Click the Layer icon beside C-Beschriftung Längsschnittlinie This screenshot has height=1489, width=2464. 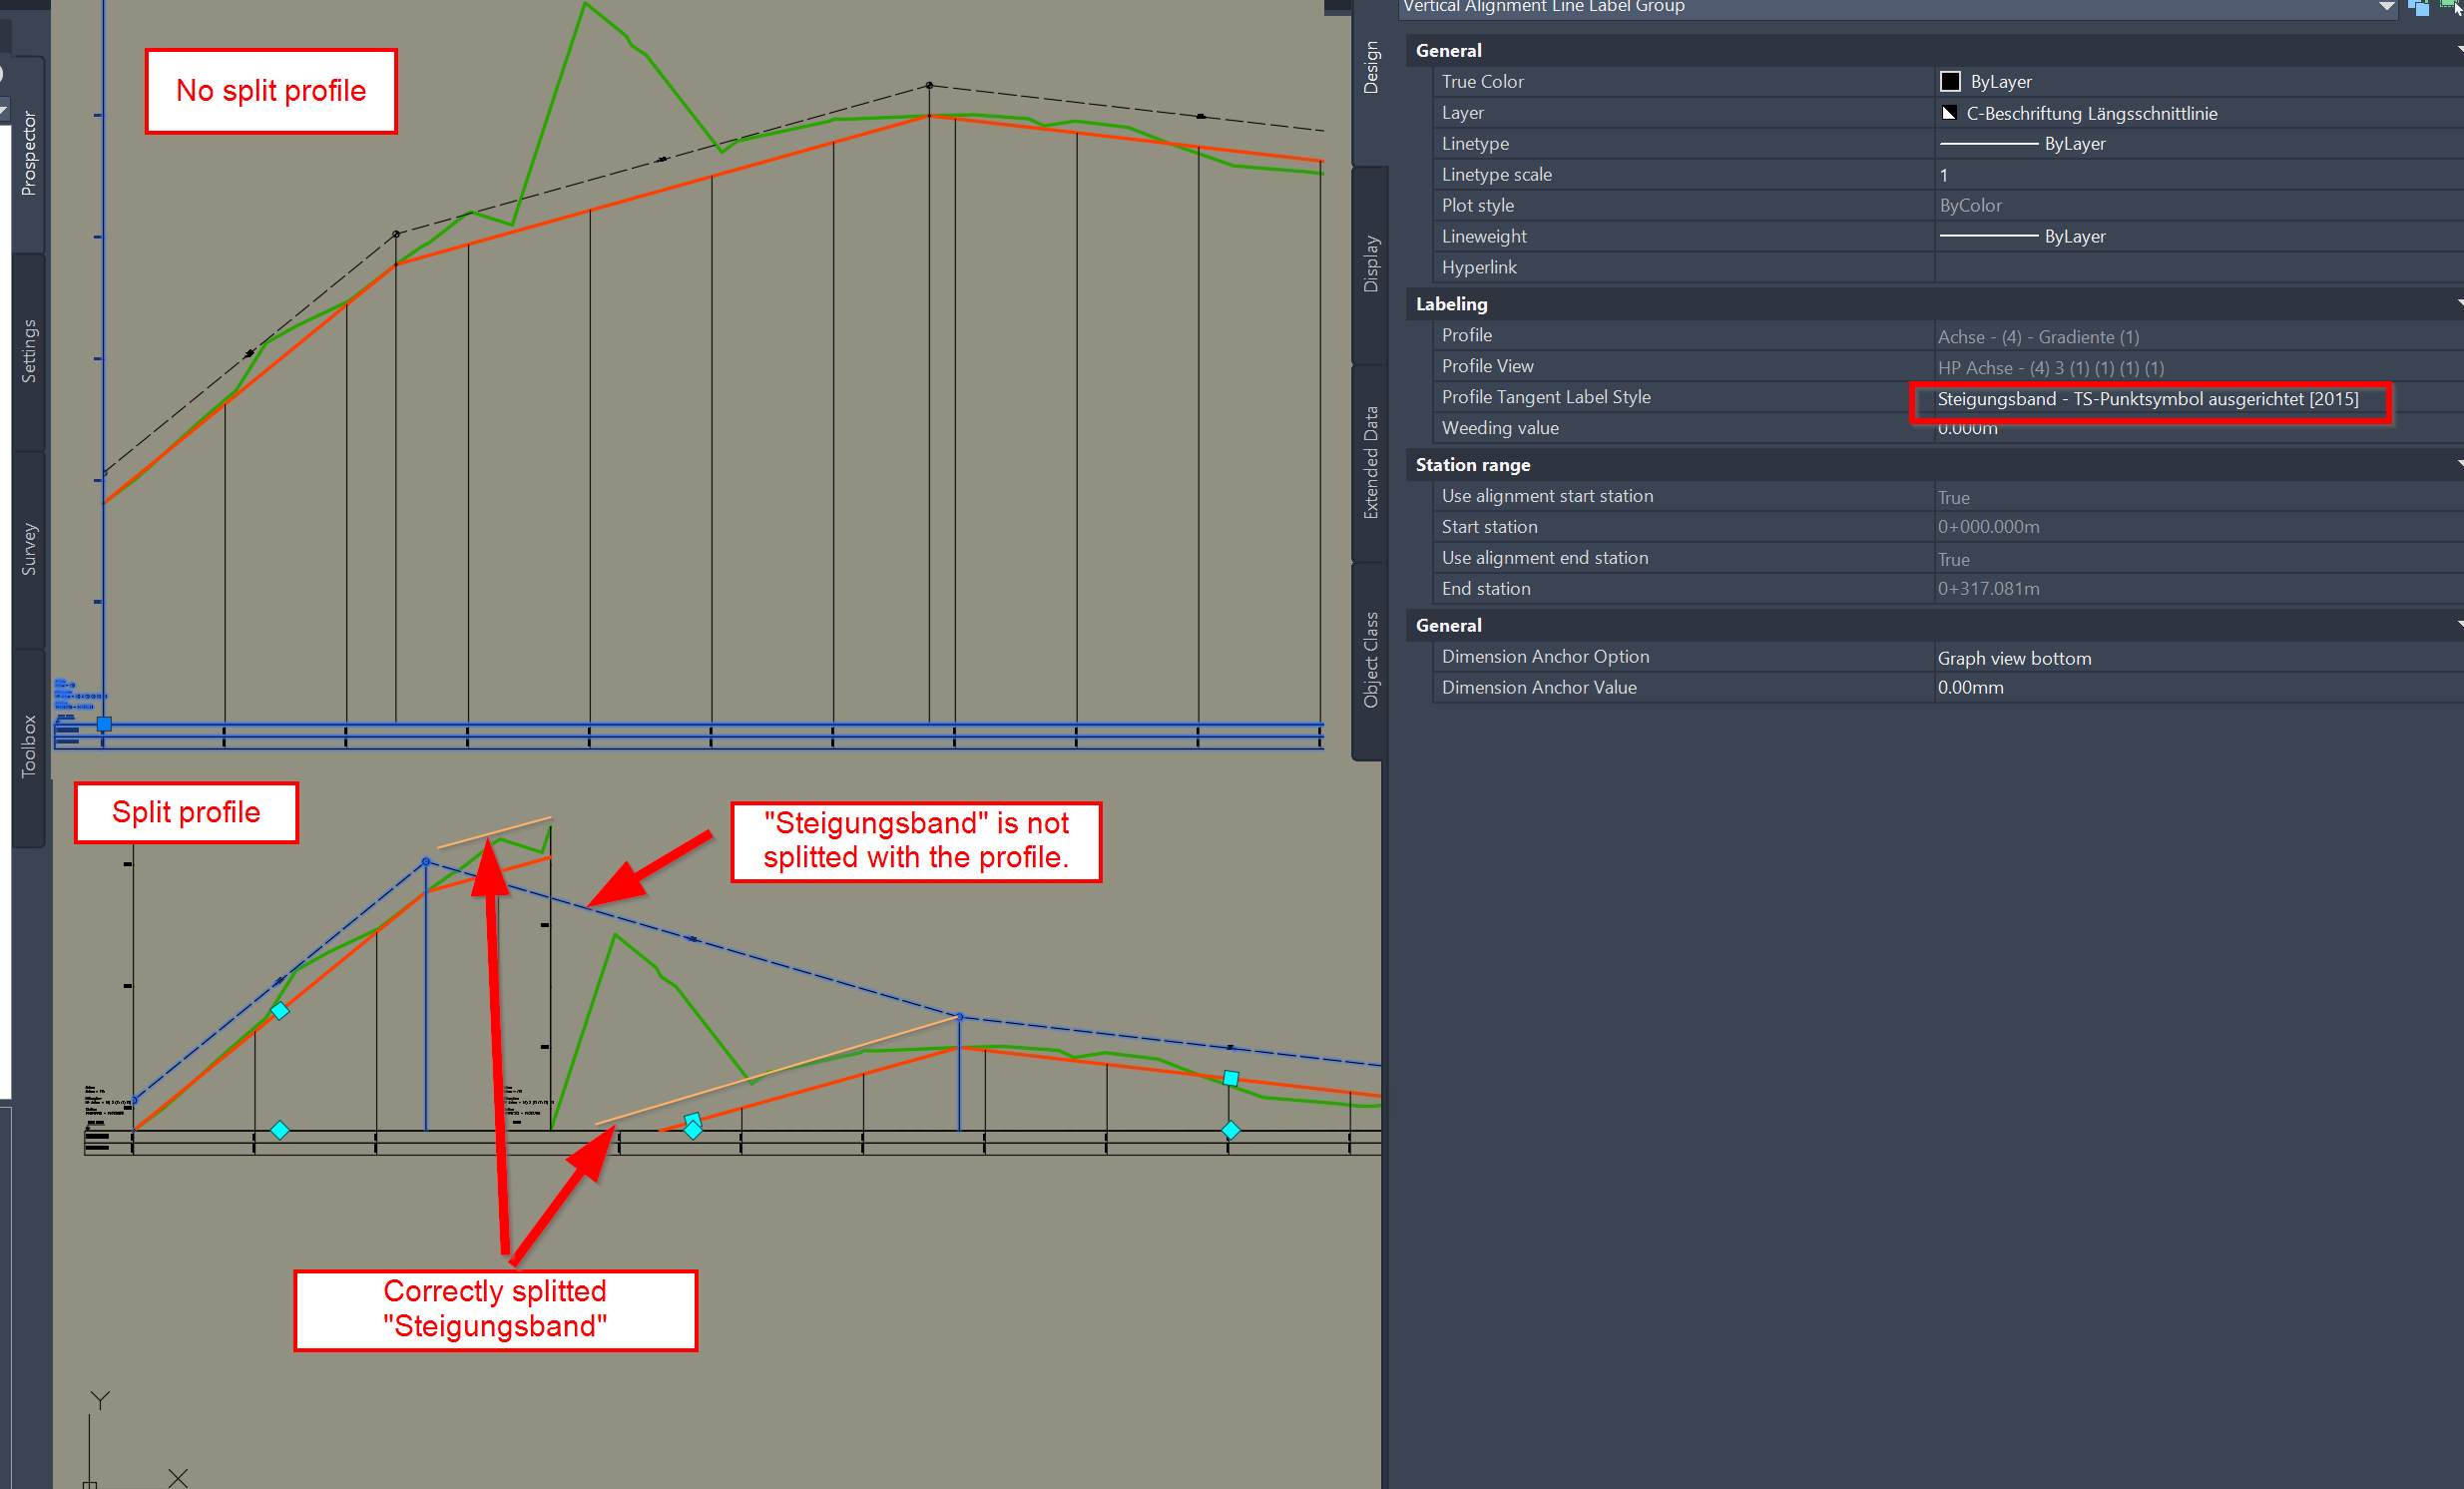click(x=1948, y=113)
